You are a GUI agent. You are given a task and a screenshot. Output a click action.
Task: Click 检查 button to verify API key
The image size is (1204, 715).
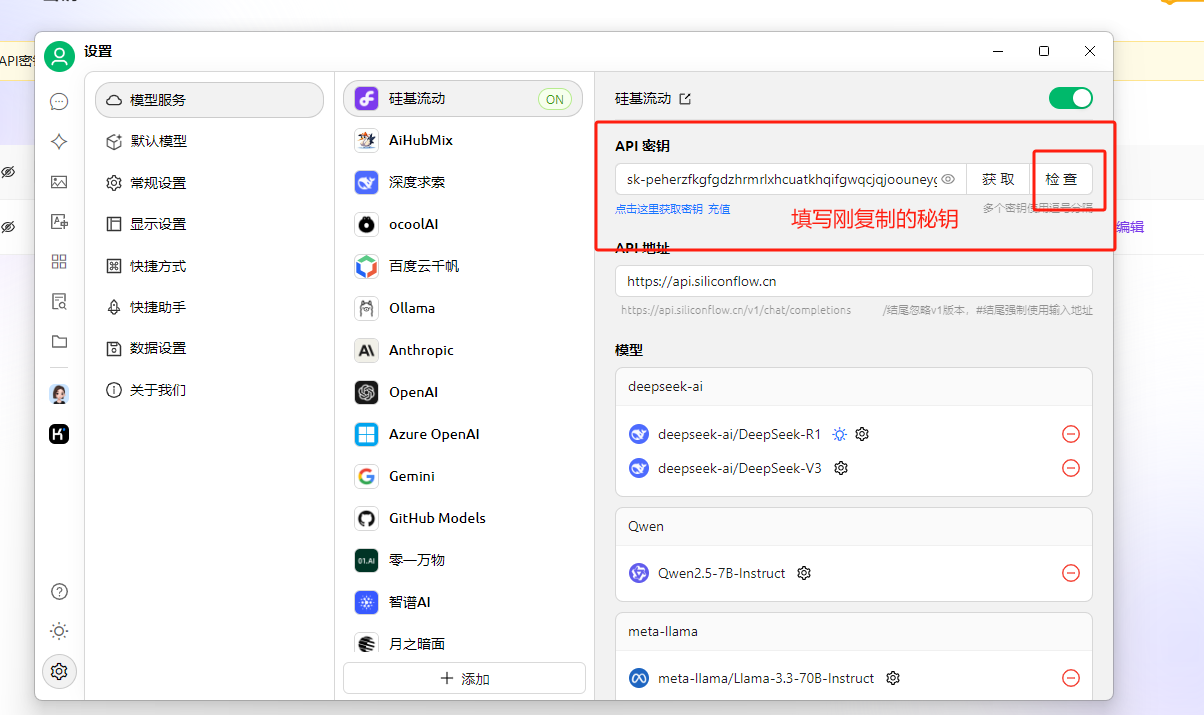[x=1062, y=179]
